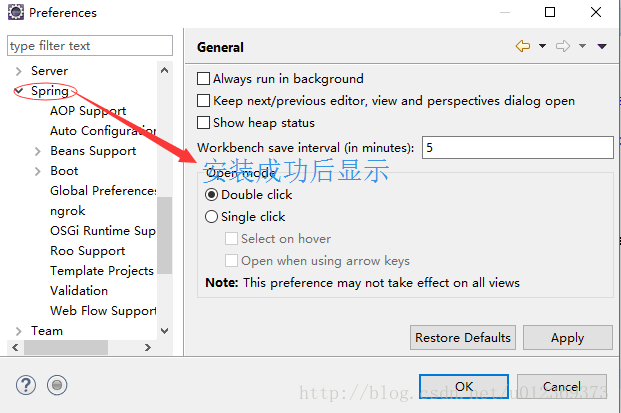Enable Always run in background checkbox
Image resolution: width=621 pixels, height=413 pixels.
click(203, 78)
